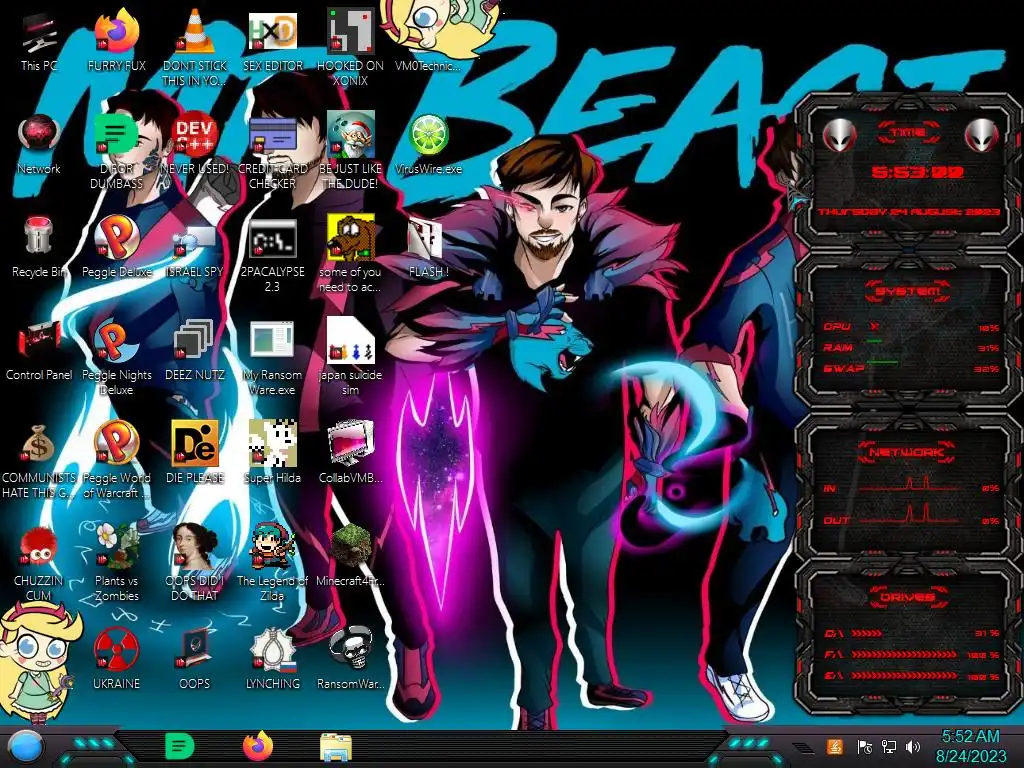Select the HOOKED ON XONIX shortcut

[350, 49]
